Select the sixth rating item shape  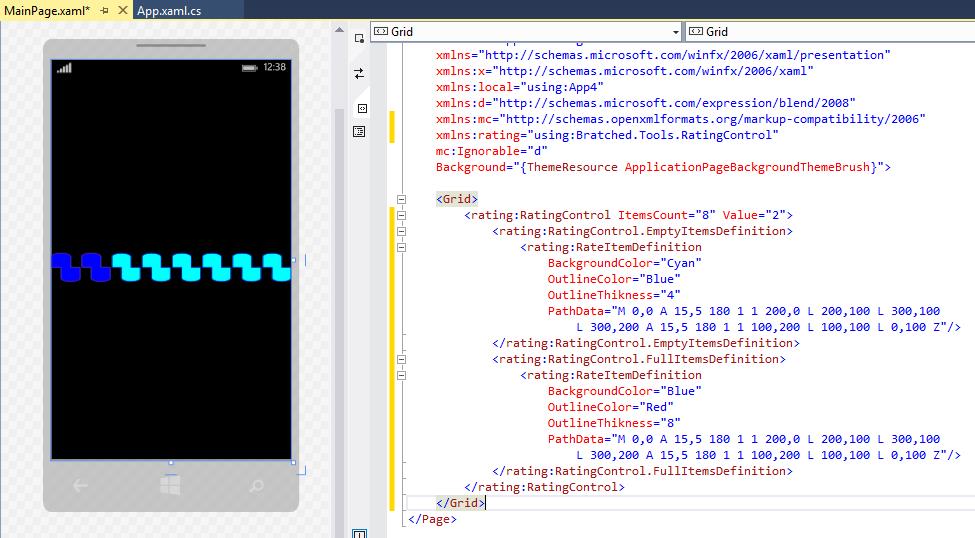(x=217, y=267)
